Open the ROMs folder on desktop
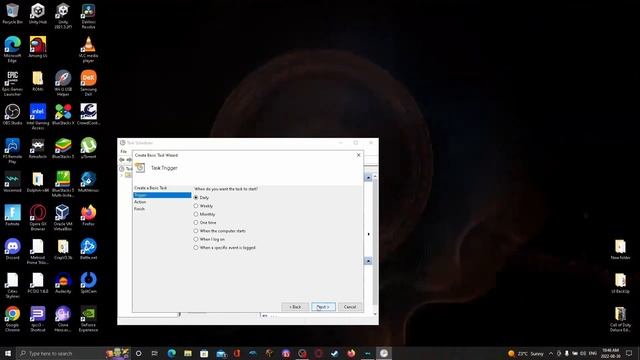The image size is (640, 360). pyautogui.click(x=38, y=81)
